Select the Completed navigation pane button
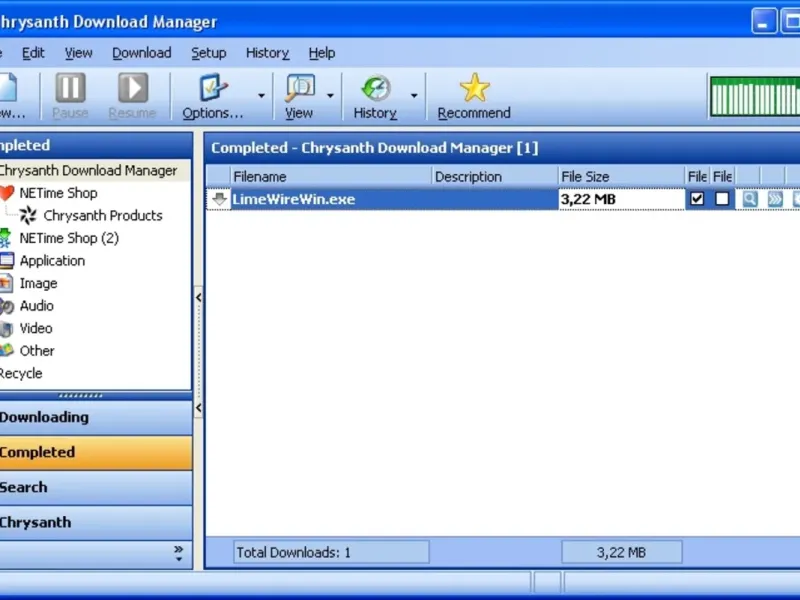This screenshot has height=600, width=800. (x=96, y=453)
